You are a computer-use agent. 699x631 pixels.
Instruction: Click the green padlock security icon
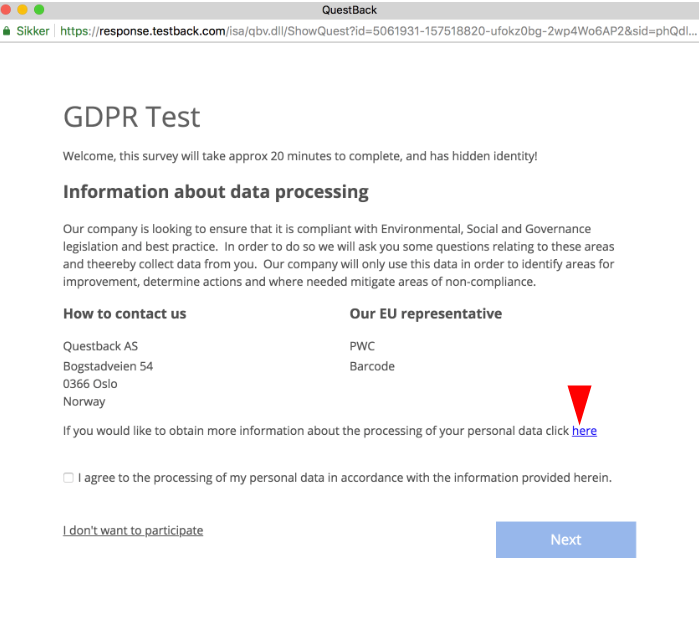pyautogui.click(x=6, y=31)
